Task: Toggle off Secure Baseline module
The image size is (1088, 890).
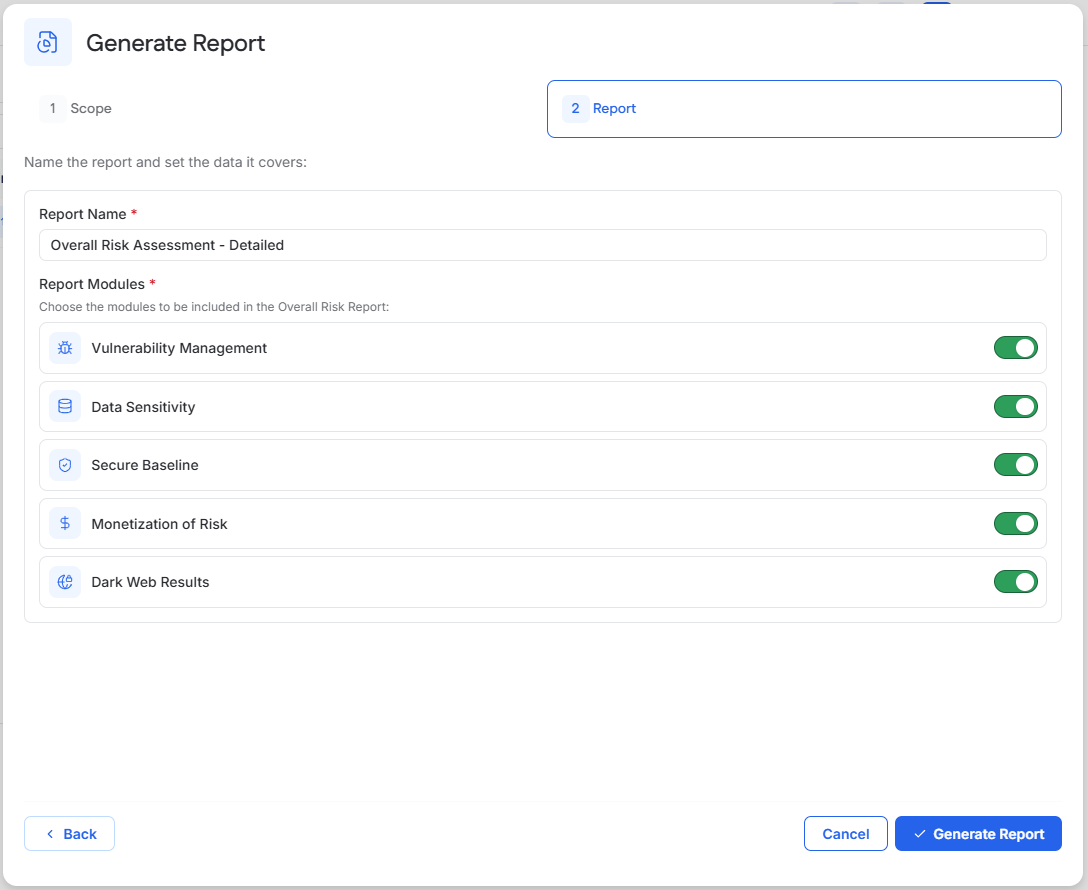Action: tap(1015, 465)
